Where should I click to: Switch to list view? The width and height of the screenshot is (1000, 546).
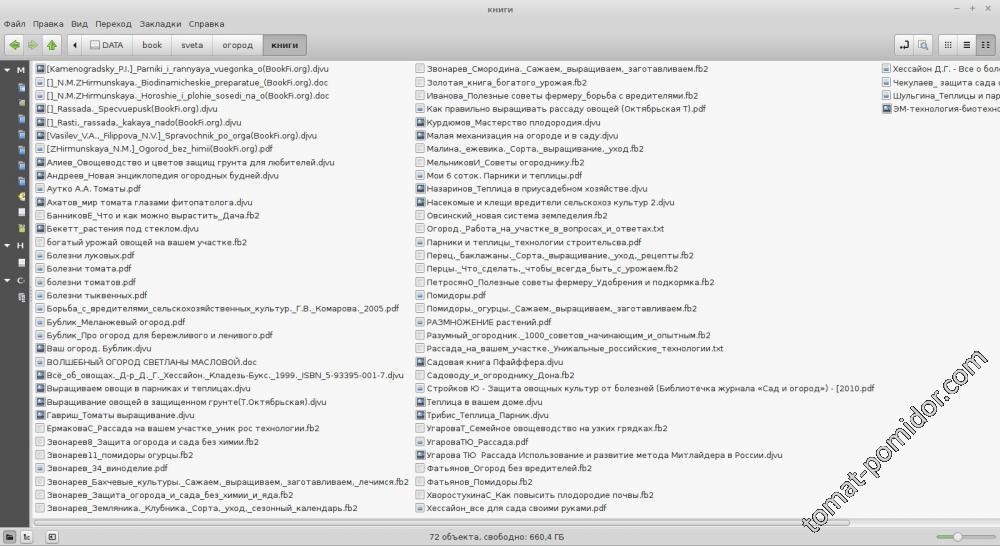967,45
